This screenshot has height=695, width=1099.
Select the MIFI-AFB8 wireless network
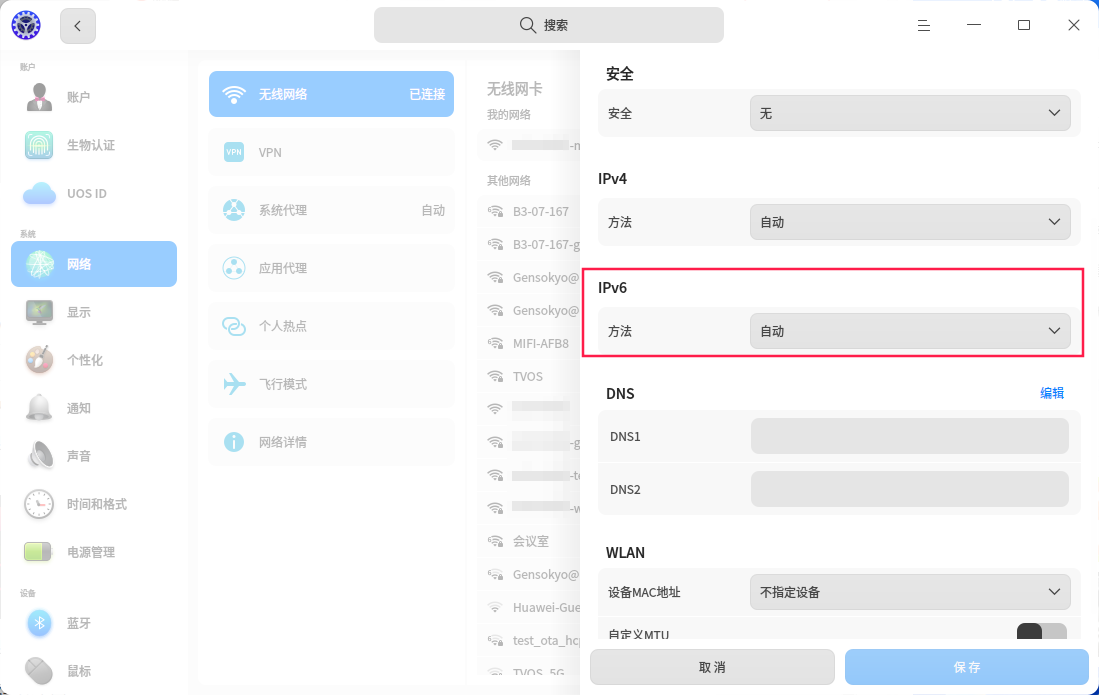coord(530,343)
